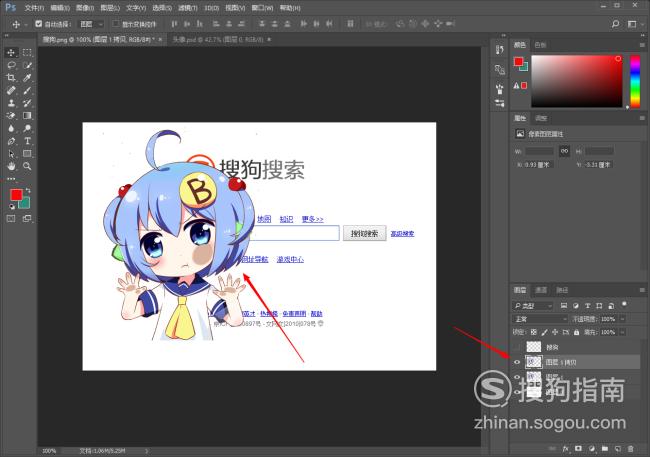Screen dimensions: 650x457
Task: Pick color in the red color field
Action: pos(577,81)
